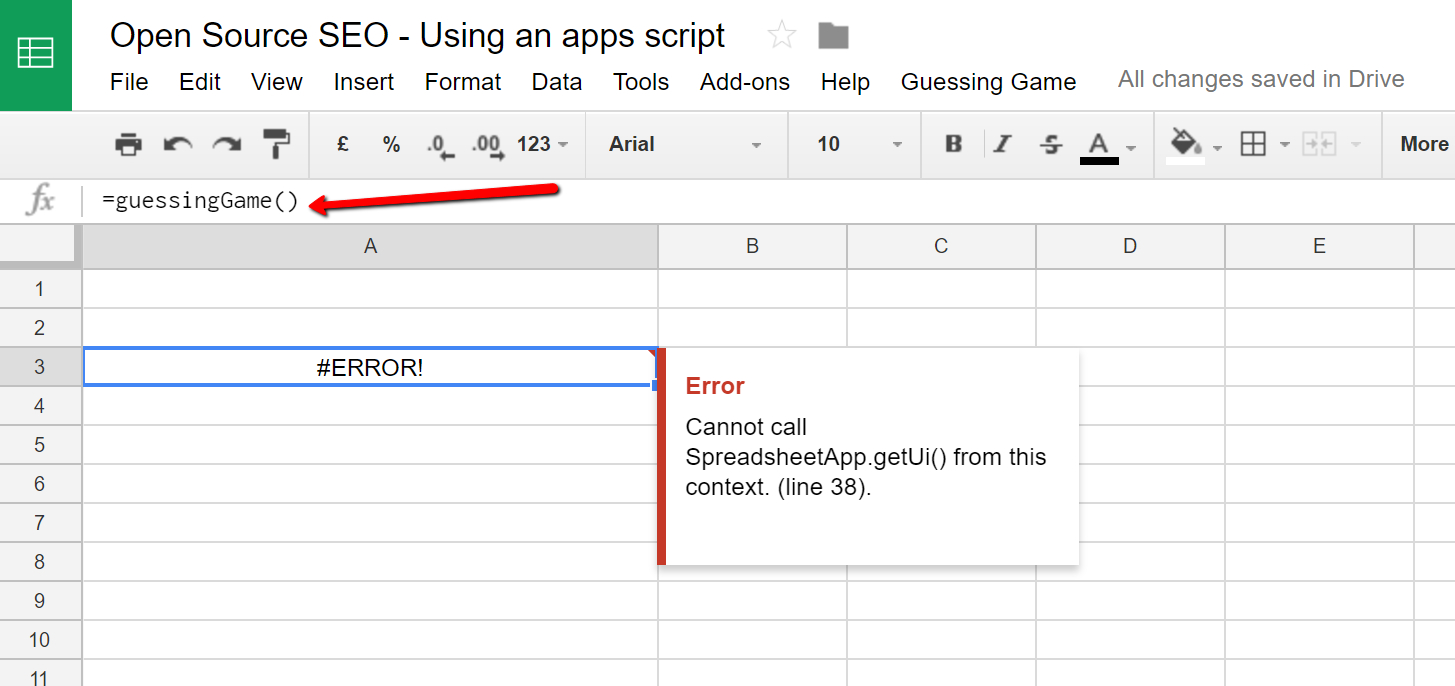This screenshot has width=1455, height=686.
Task: Click the Increase decimal places icon
Action: tap(487, 144)
